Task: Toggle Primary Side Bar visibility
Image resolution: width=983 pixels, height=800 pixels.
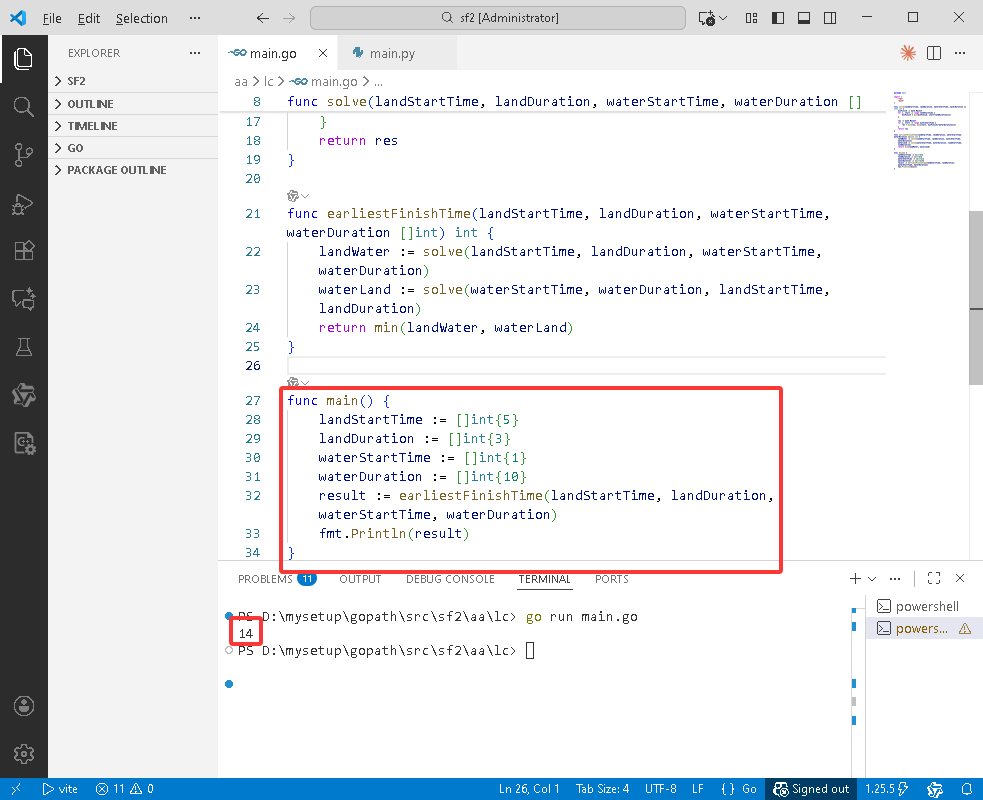Action: [777, 18]
